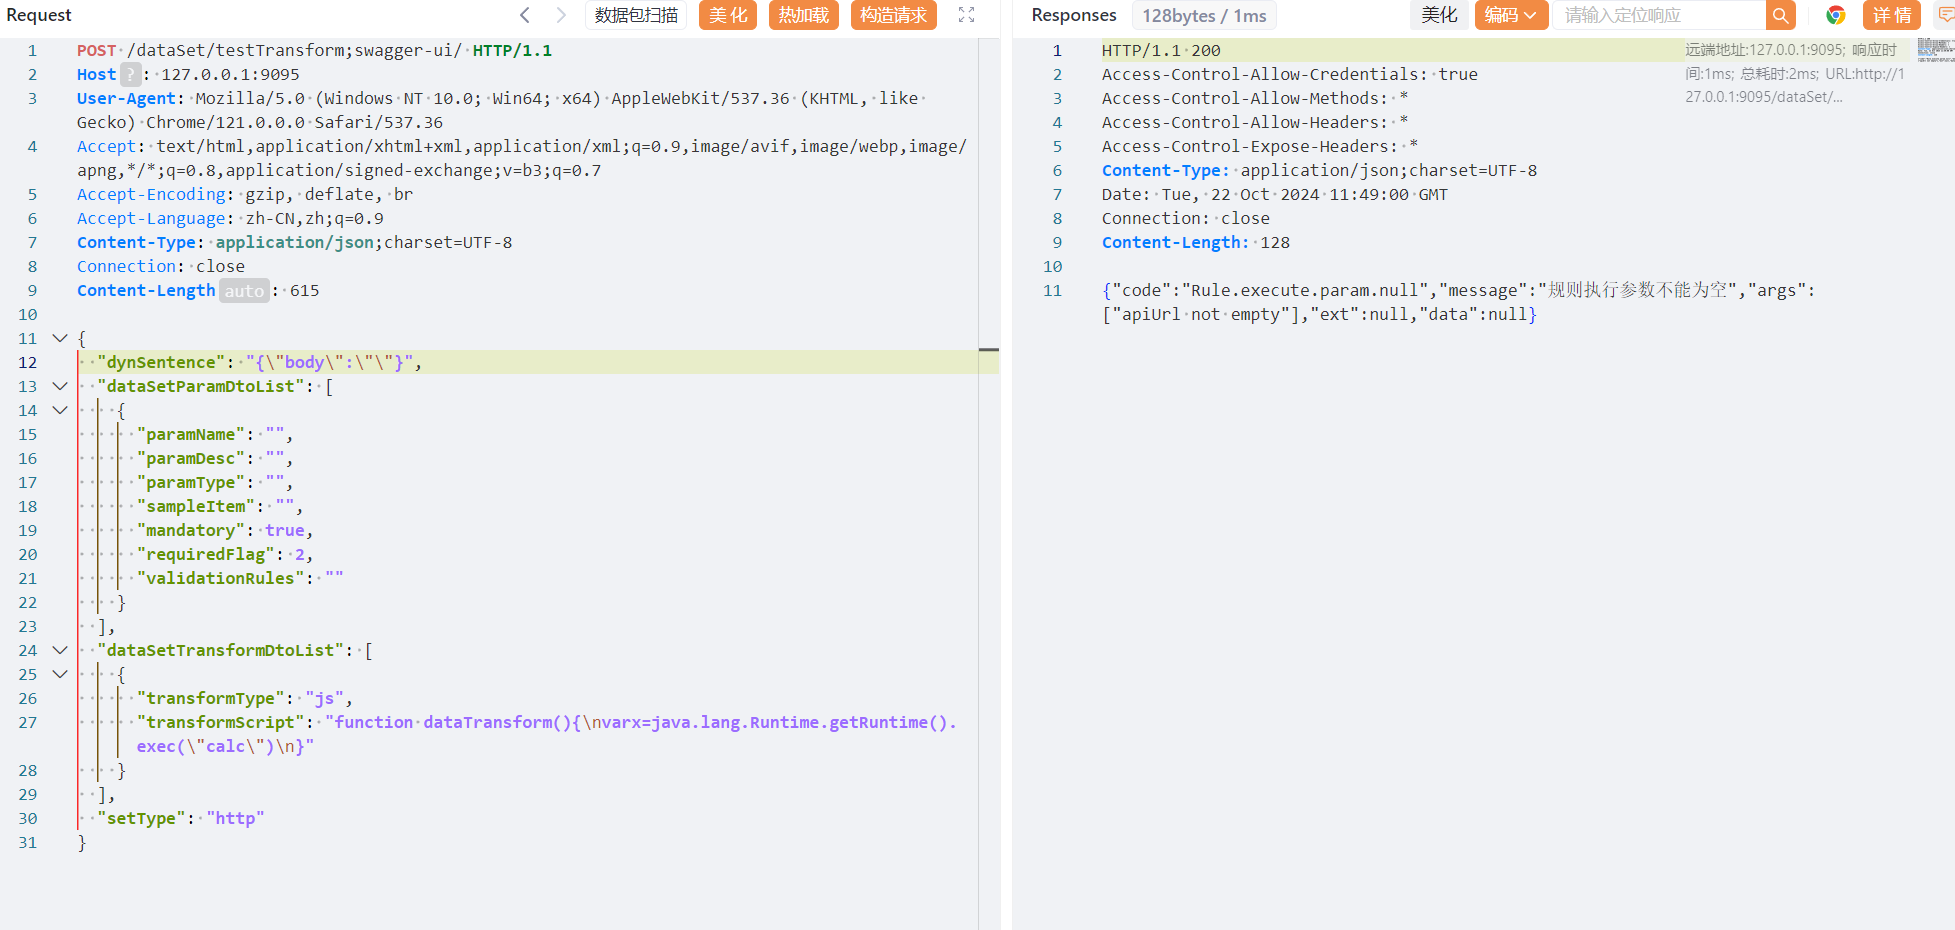Click the 128bytes / 1ms response size tag
Screen dimensions: 1955x930
[x=1204, y=15]
